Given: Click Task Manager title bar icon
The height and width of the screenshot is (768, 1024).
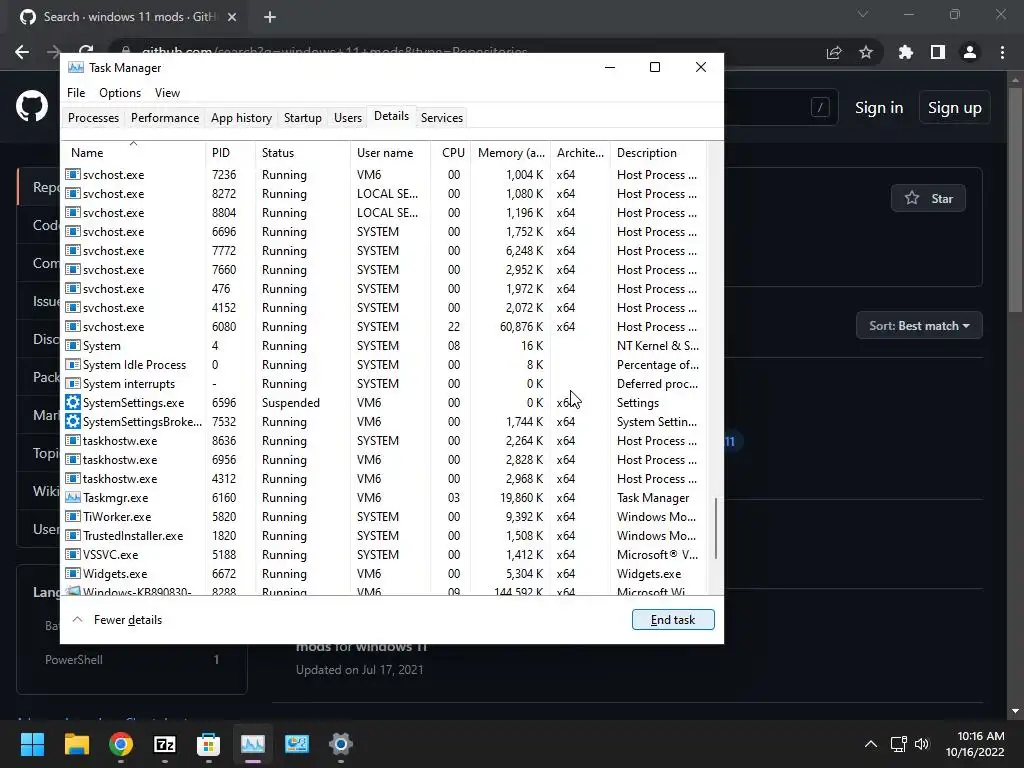Looking at the screenshot, I should point(76,67).
